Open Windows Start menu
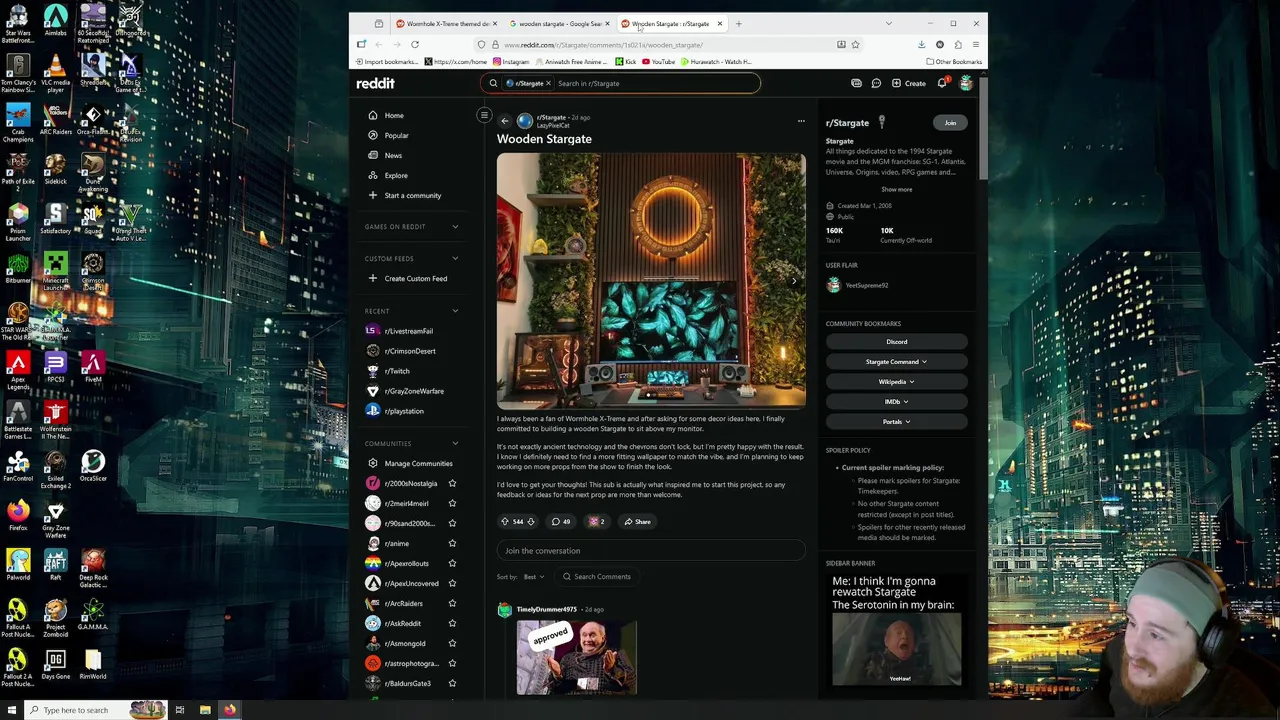The width and height of the screenshot is (1280, 720). (12, 710)
